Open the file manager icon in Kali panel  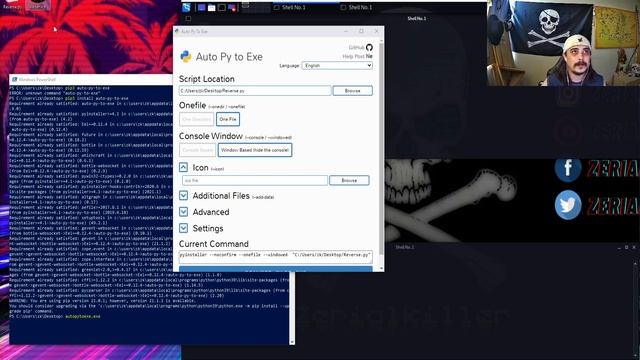coord(211,7)
